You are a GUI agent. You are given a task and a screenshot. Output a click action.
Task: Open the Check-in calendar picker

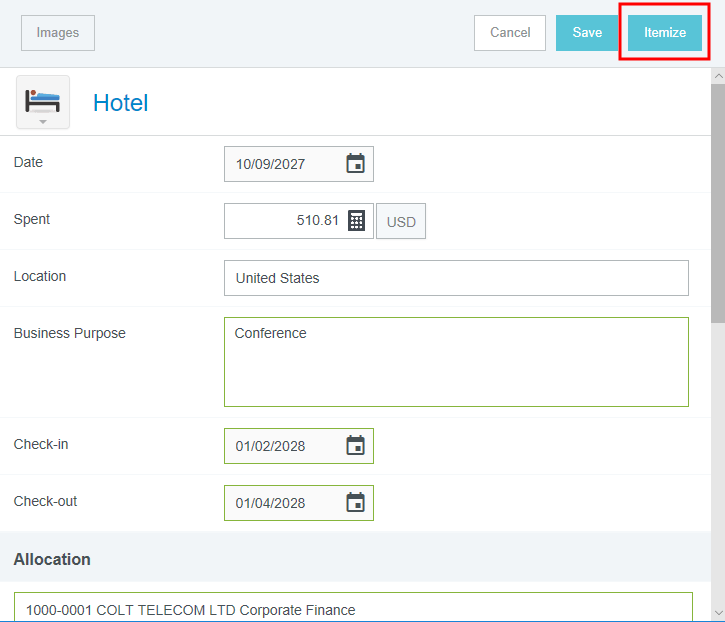(355, 446)
